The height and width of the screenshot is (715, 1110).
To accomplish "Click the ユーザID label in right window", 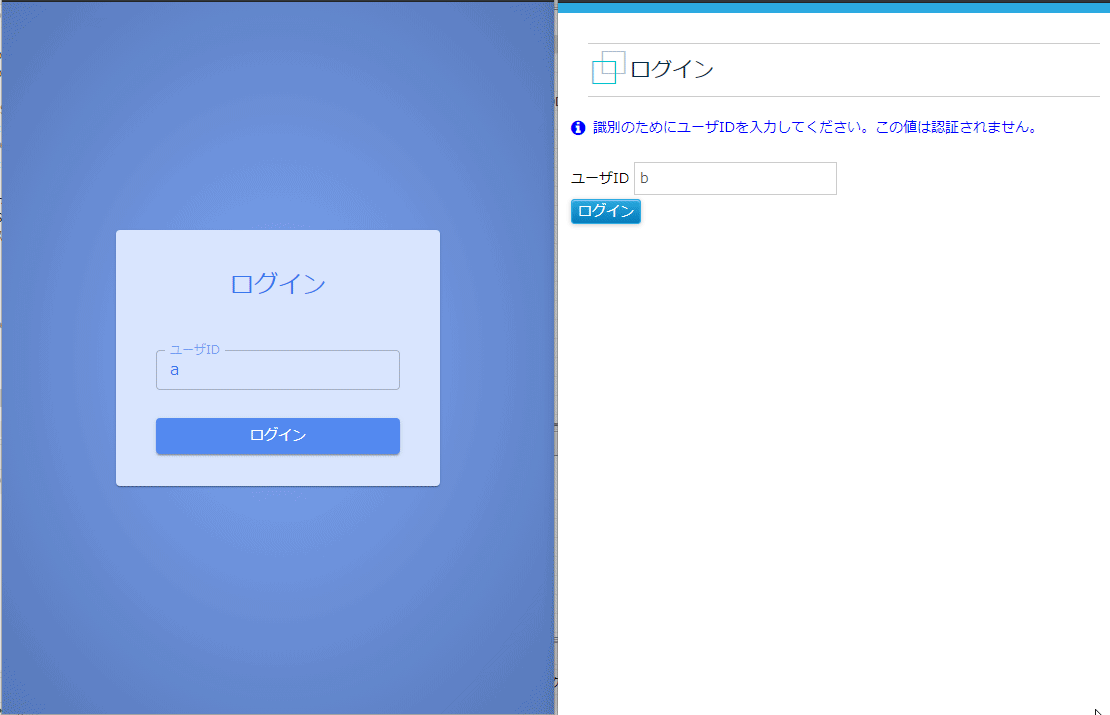I will point(600,178).
